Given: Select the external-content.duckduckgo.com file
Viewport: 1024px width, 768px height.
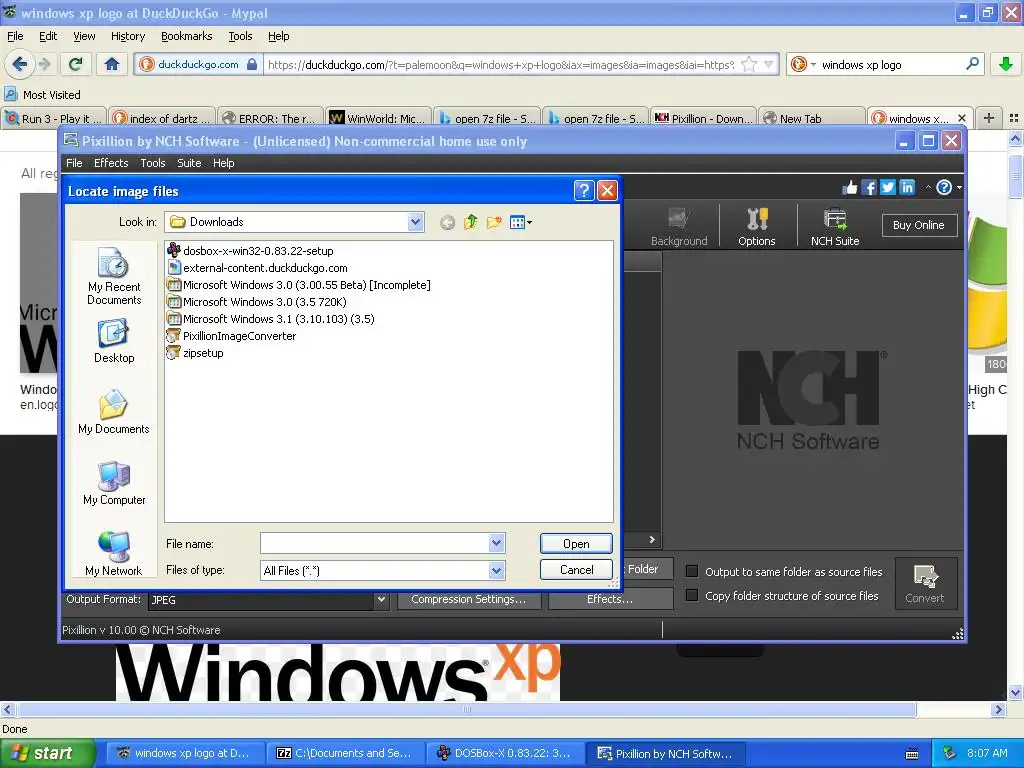Looking at the screenshot, I should 258,268.
